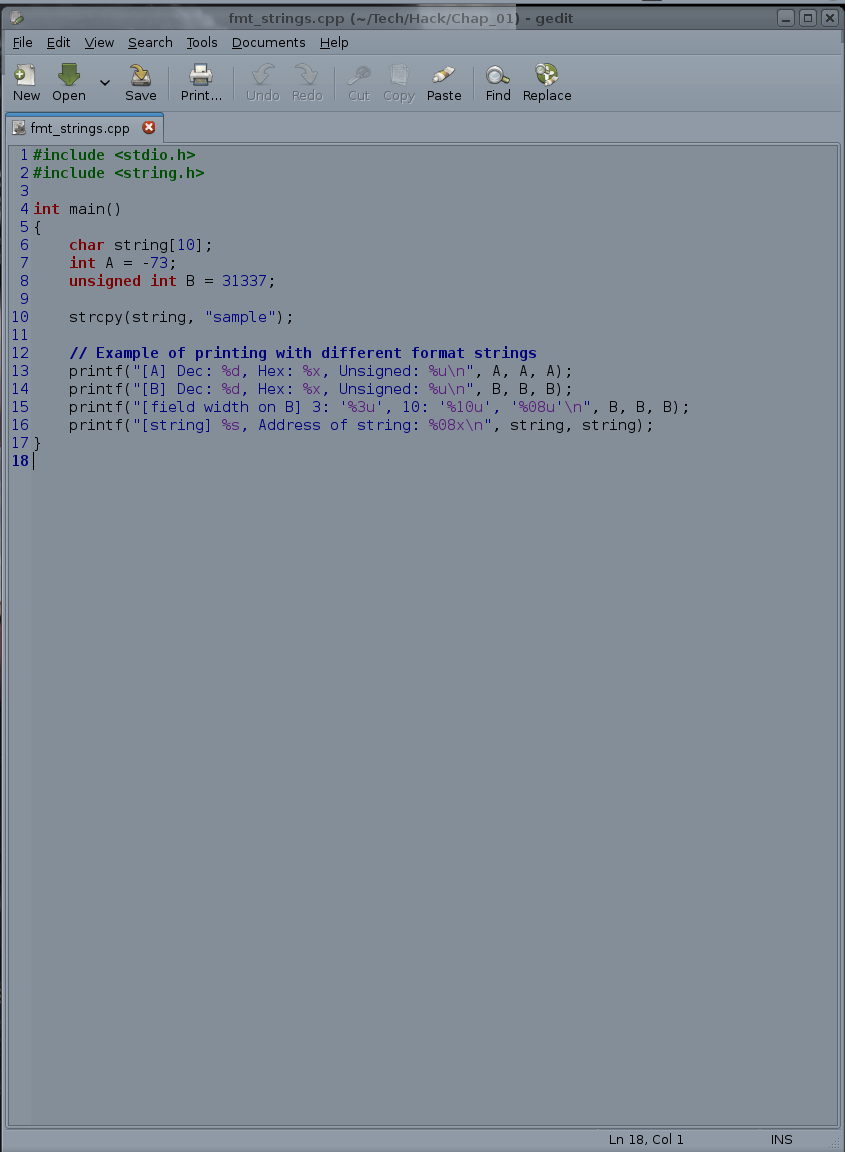Click the document icon in fmt_strings.cpp tab

19,128
